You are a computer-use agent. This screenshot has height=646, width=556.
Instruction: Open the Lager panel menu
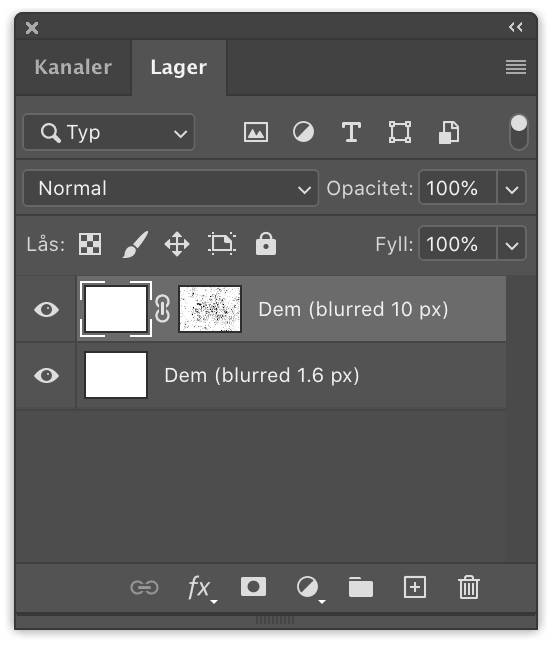pos(516,67)
